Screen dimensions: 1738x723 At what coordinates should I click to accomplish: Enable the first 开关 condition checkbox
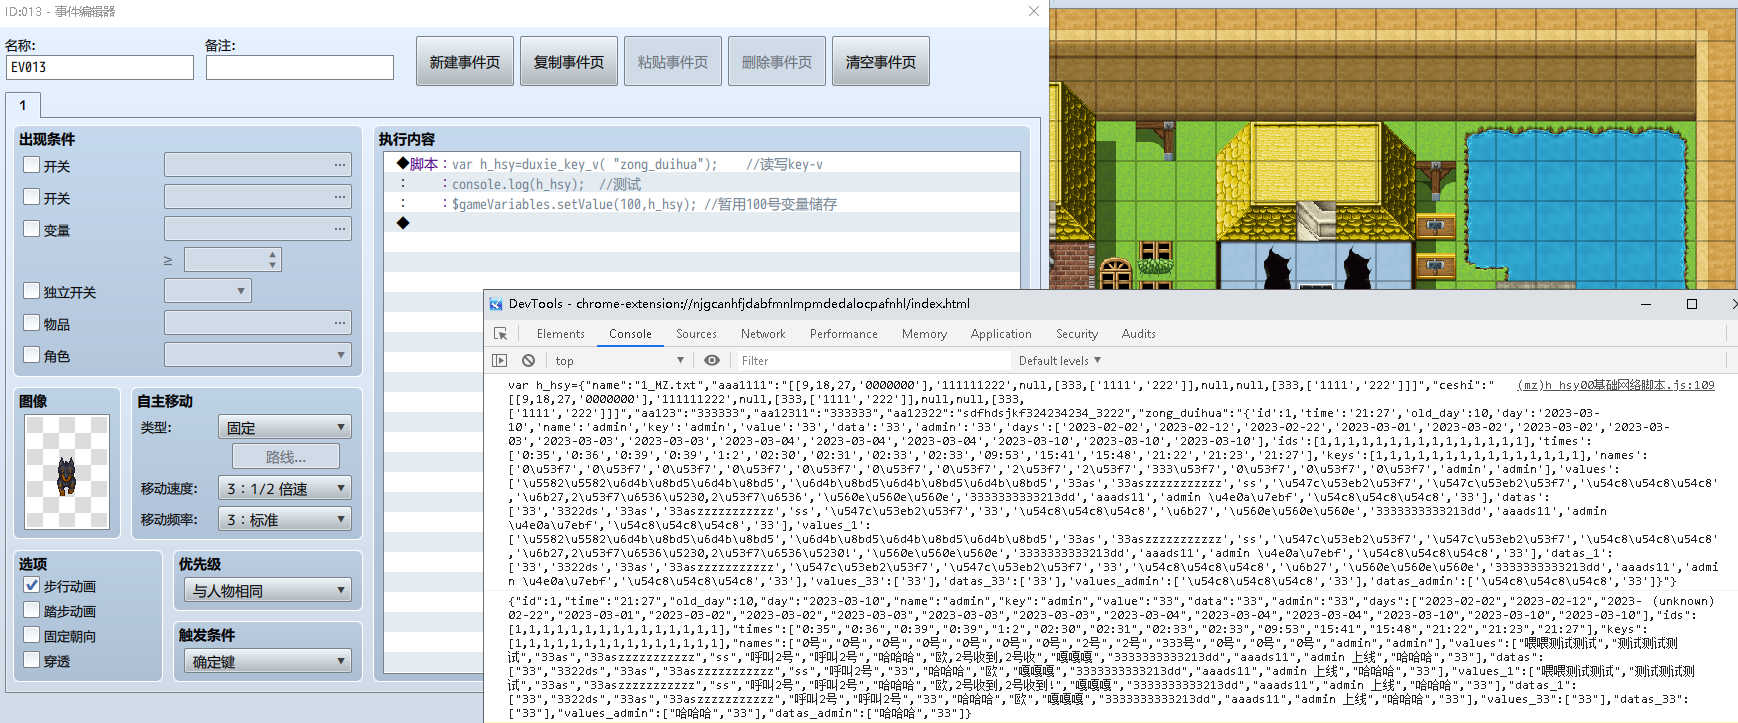click(32, 165)
